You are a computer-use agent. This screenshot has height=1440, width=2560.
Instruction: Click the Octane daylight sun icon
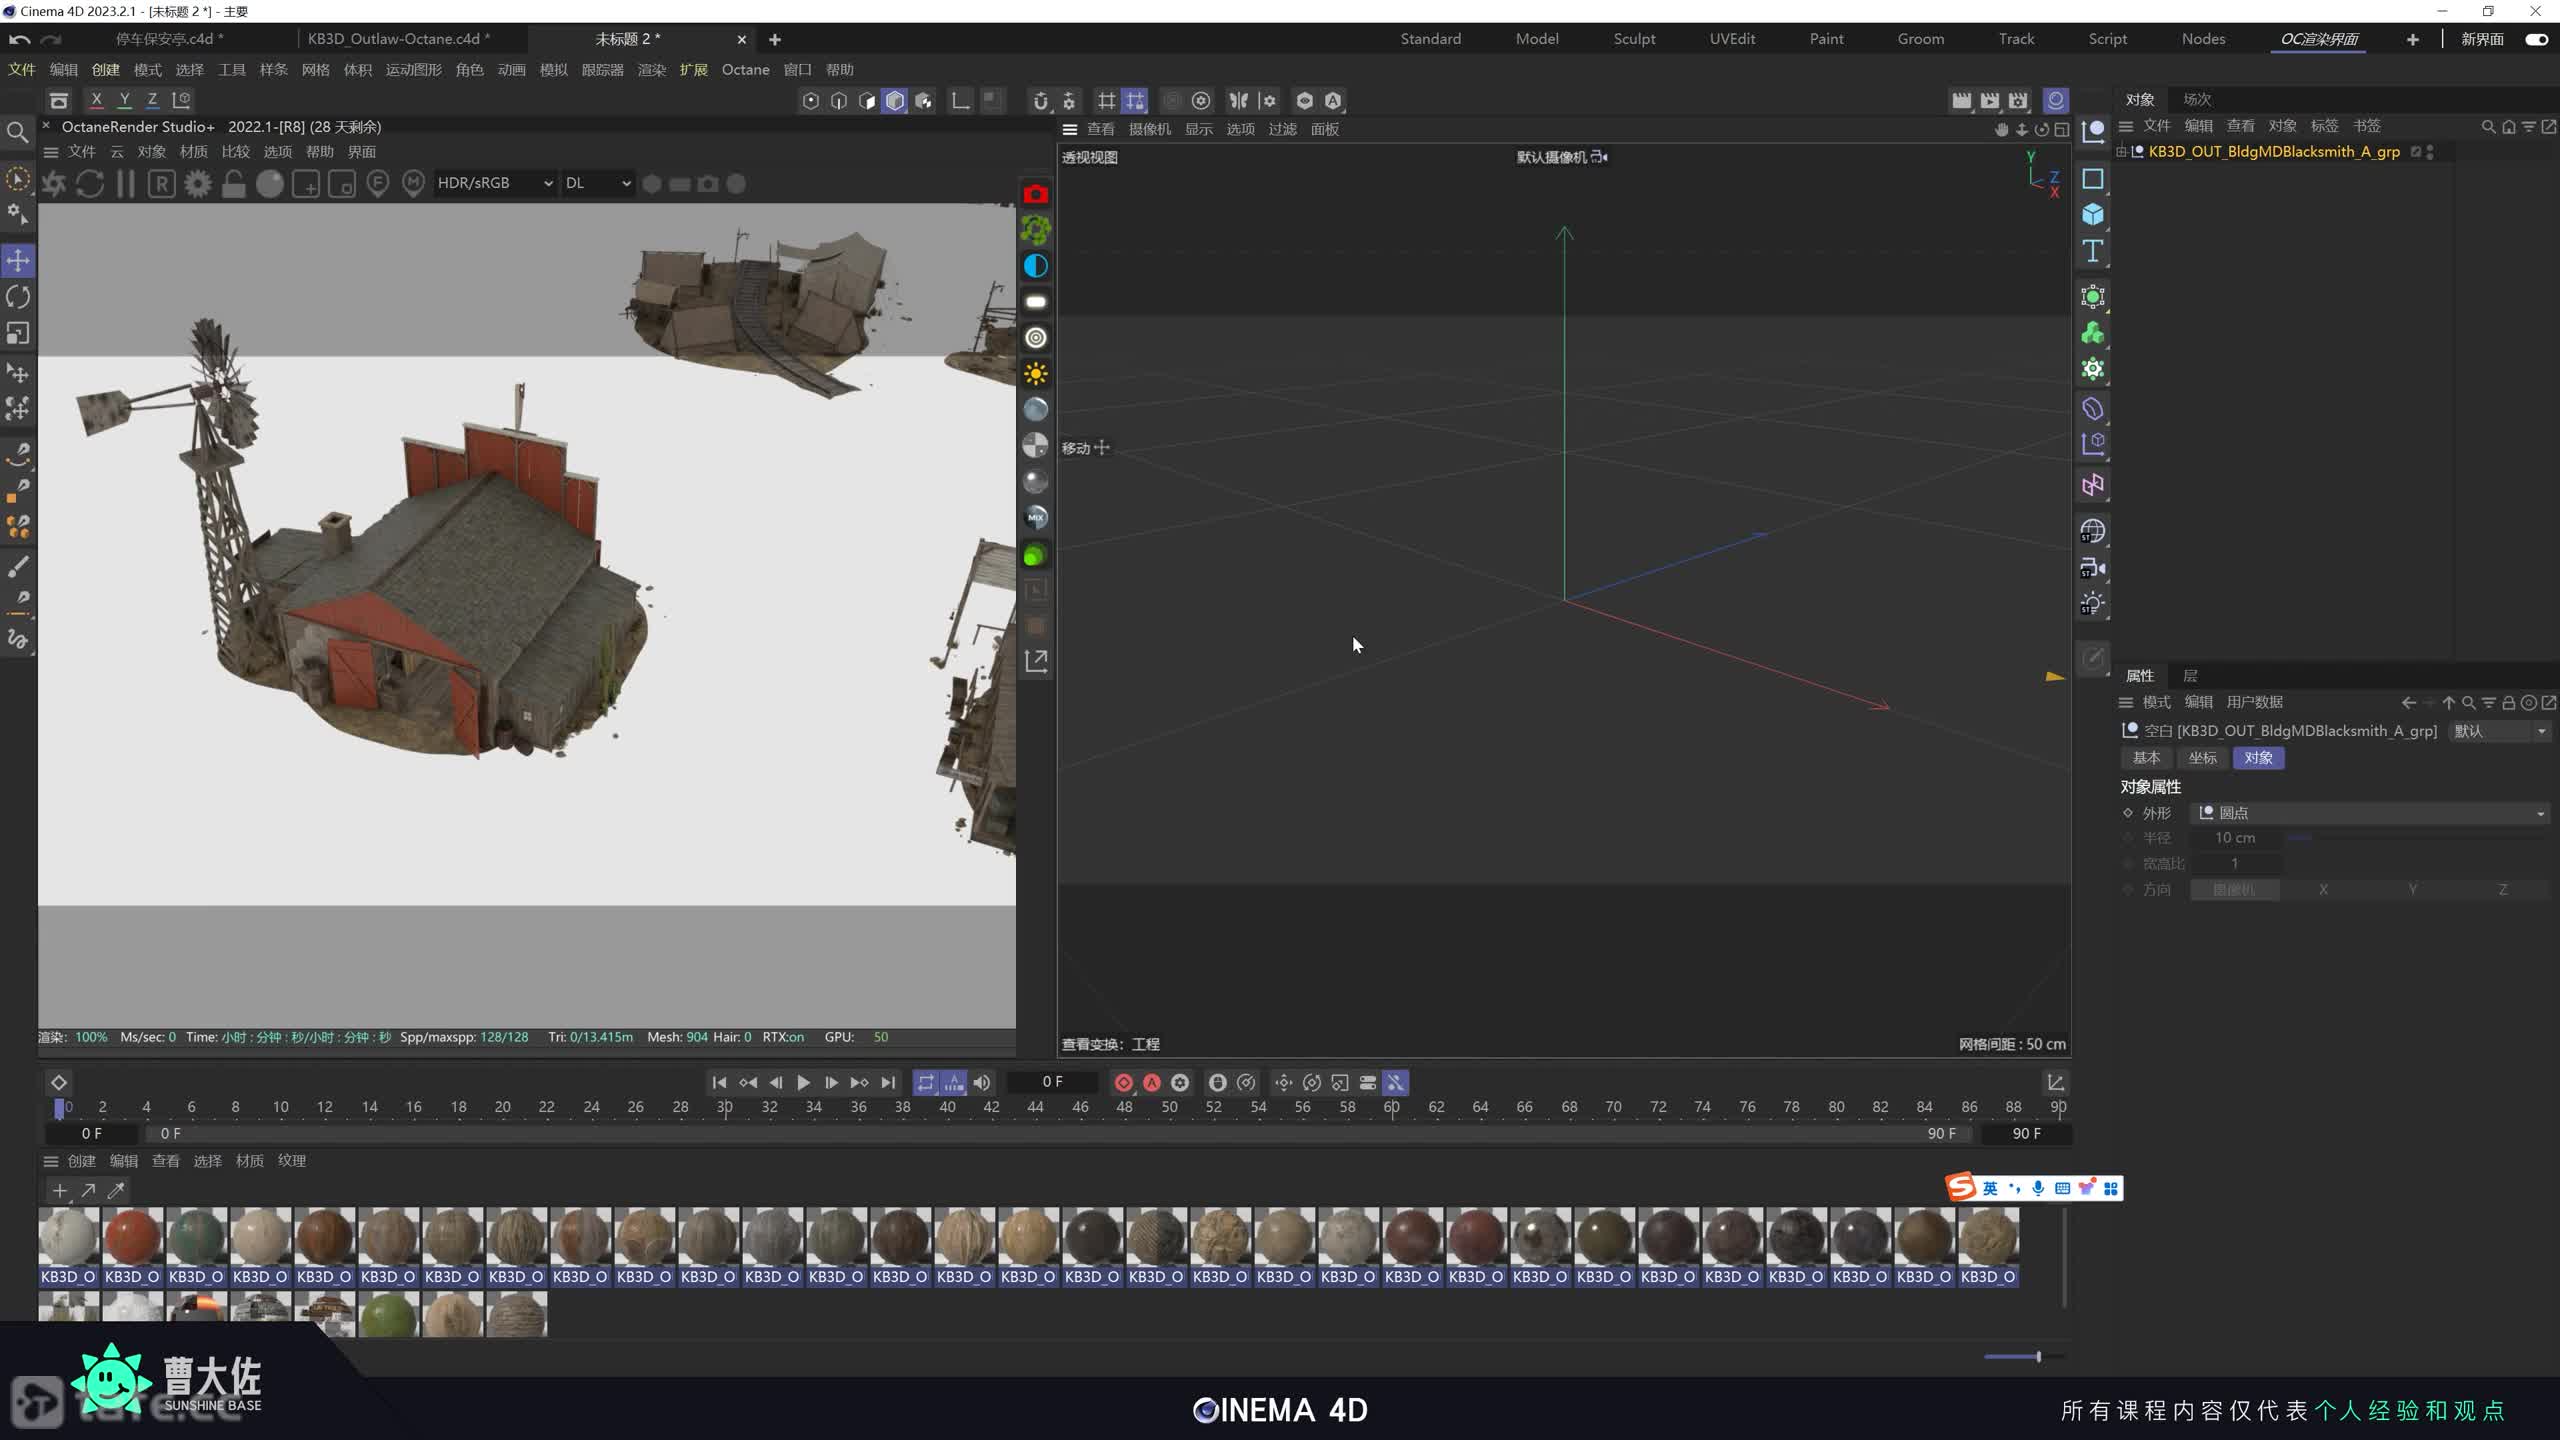(1036, 374)
